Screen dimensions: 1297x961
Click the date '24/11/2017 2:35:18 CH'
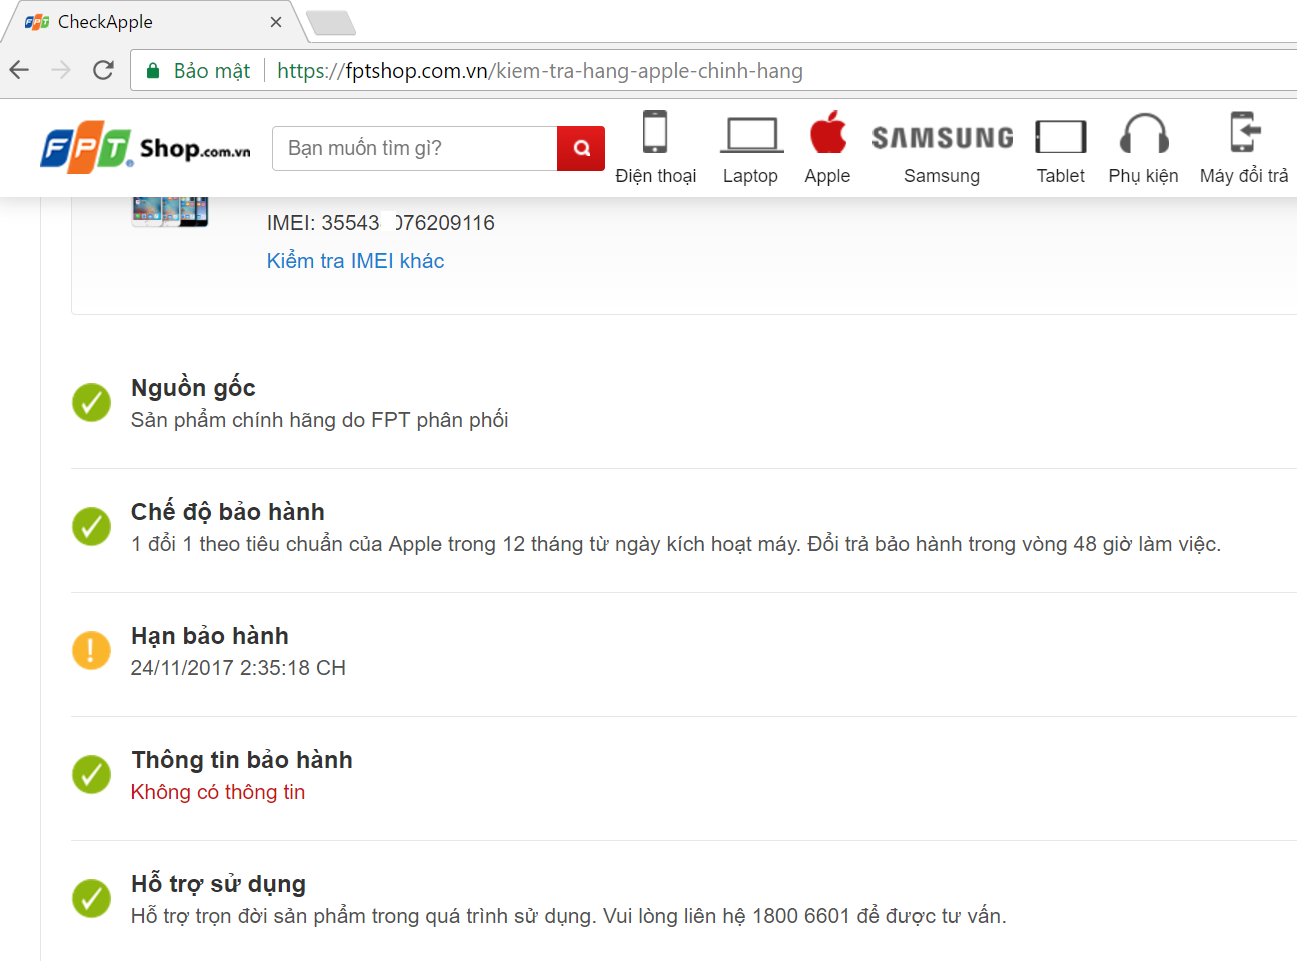[x=238, y=668]
